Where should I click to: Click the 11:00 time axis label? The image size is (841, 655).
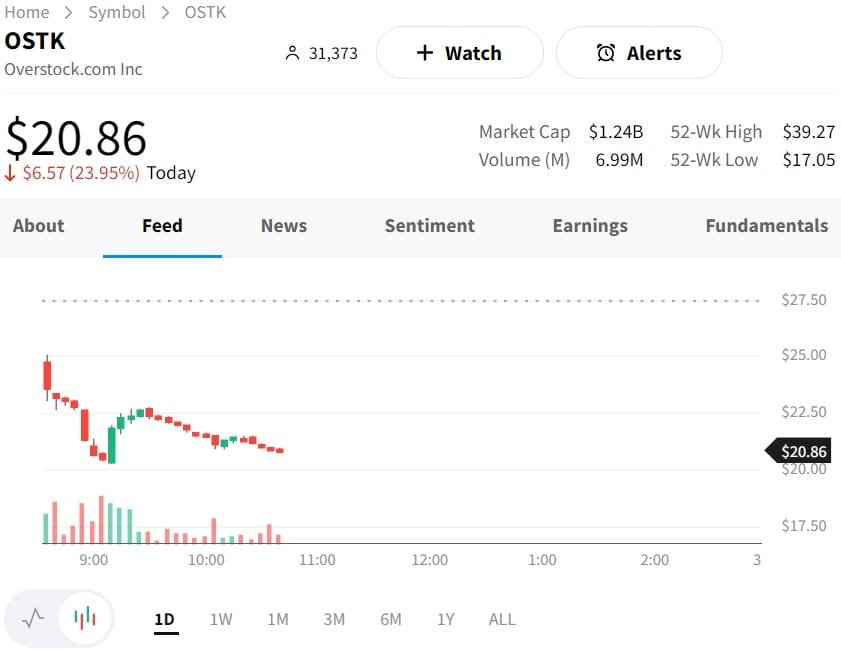[318, 560]
